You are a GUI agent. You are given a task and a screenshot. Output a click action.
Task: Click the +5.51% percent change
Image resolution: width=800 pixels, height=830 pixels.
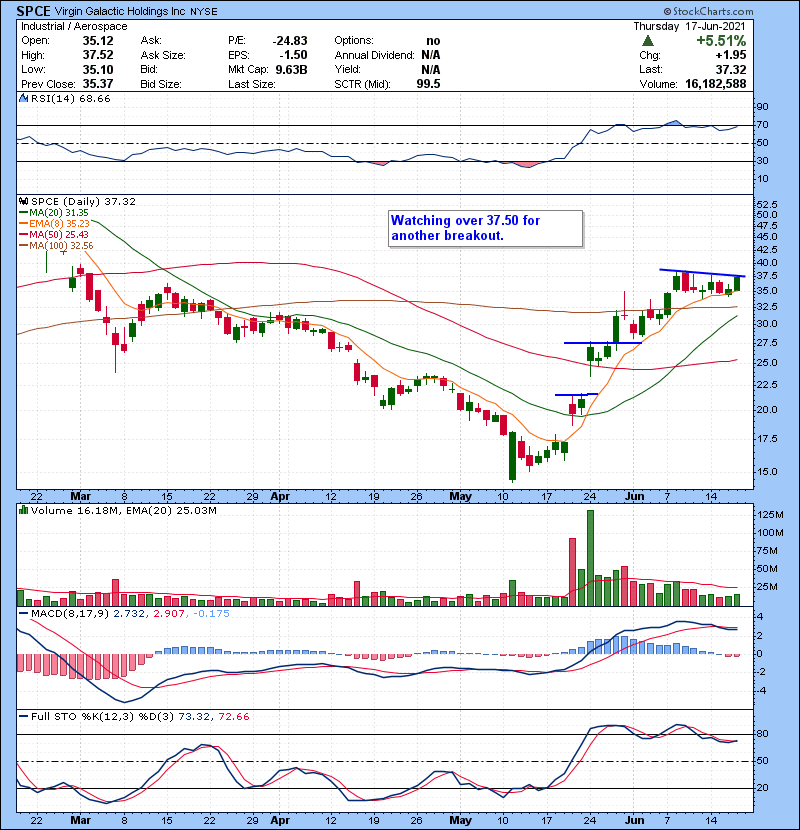coord(721,41)
